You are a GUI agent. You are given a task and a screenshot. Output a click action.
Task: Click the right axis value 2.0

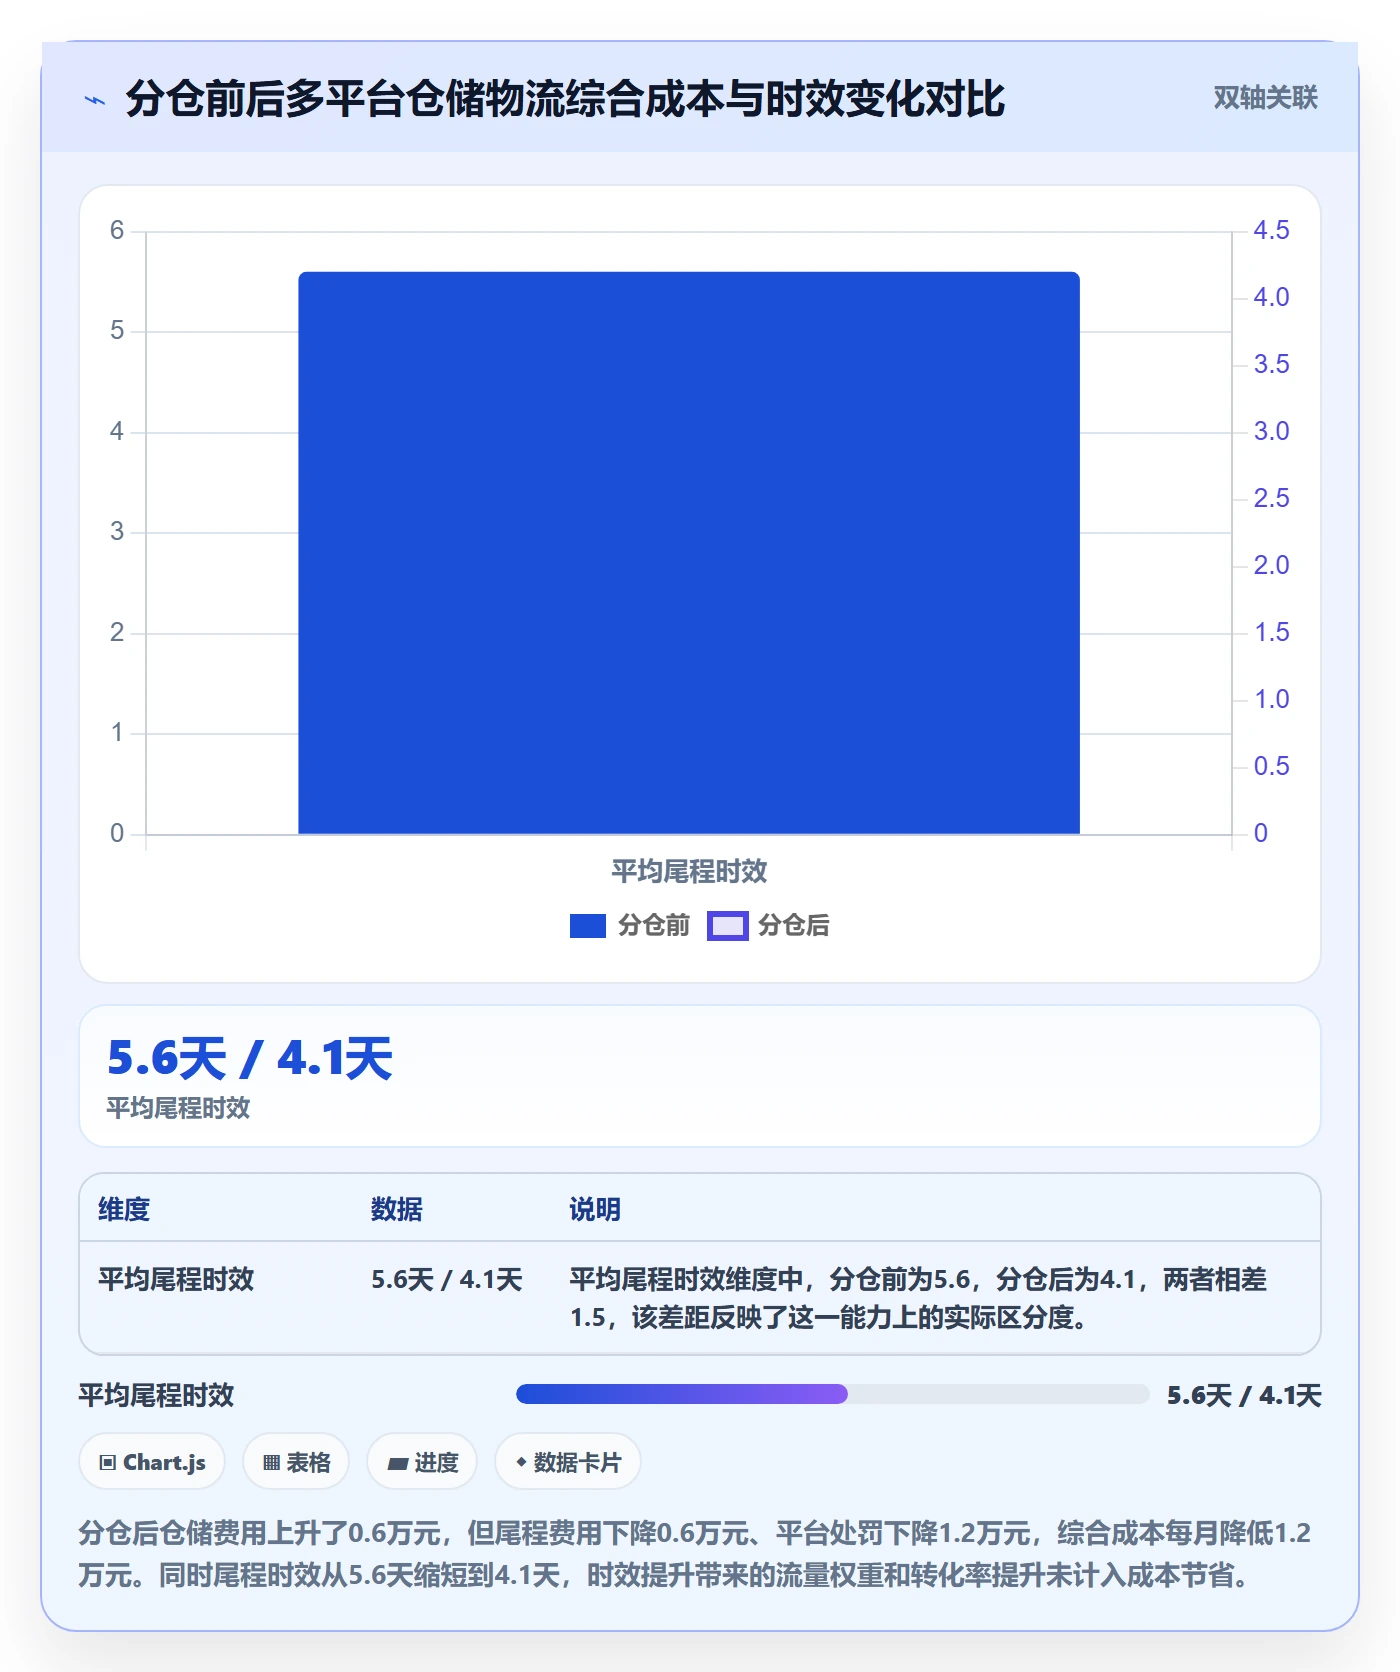pos(1271,565)
